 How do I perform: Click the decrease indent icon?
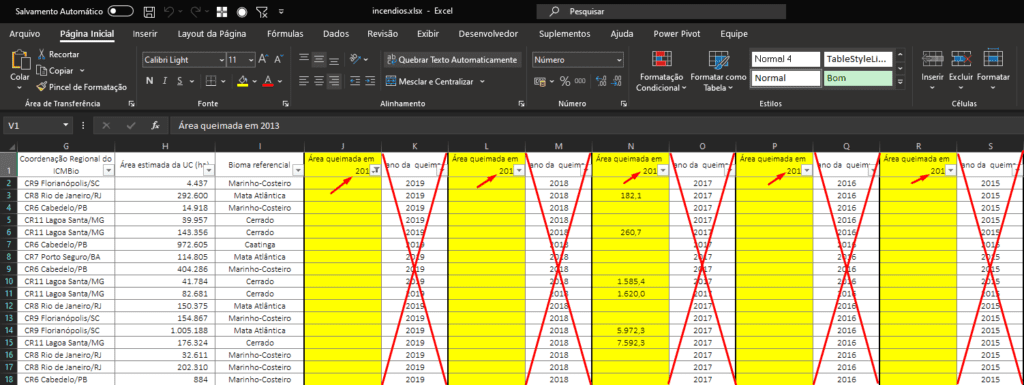point(355,81)
